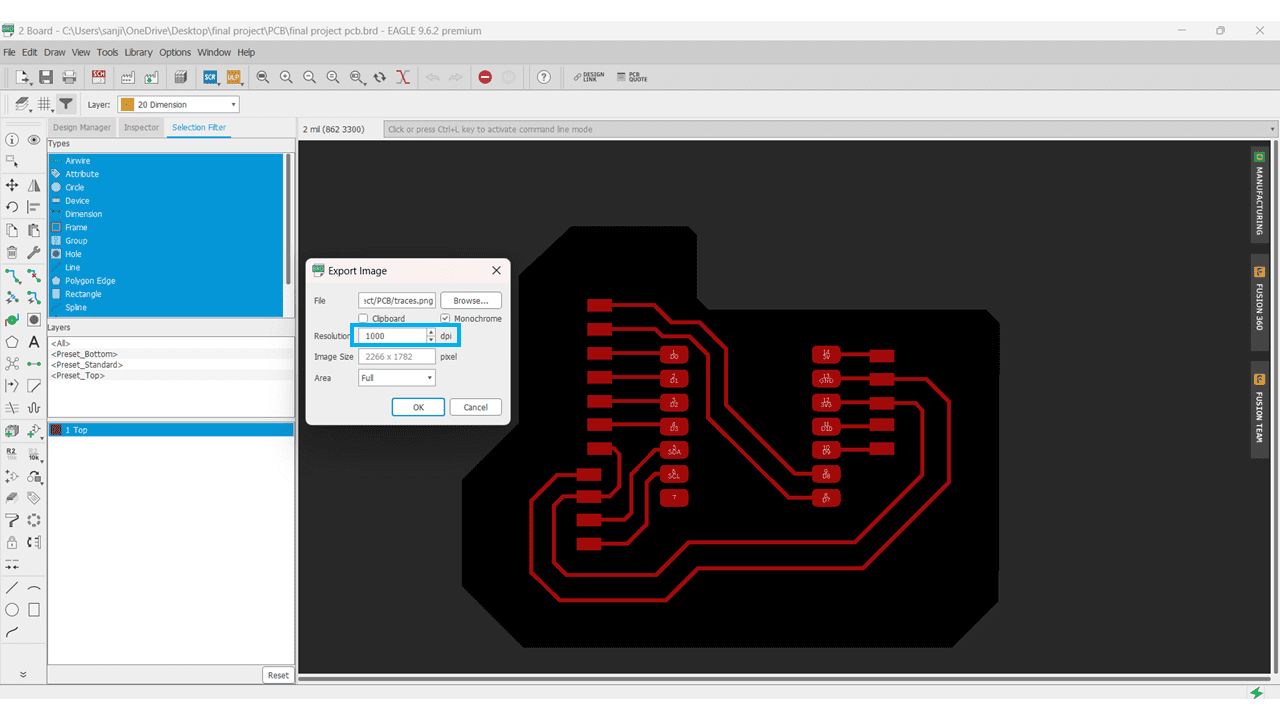Open the Area Full dropdown
This screenshot has width=1280, height=720.
tap(397, 378)
